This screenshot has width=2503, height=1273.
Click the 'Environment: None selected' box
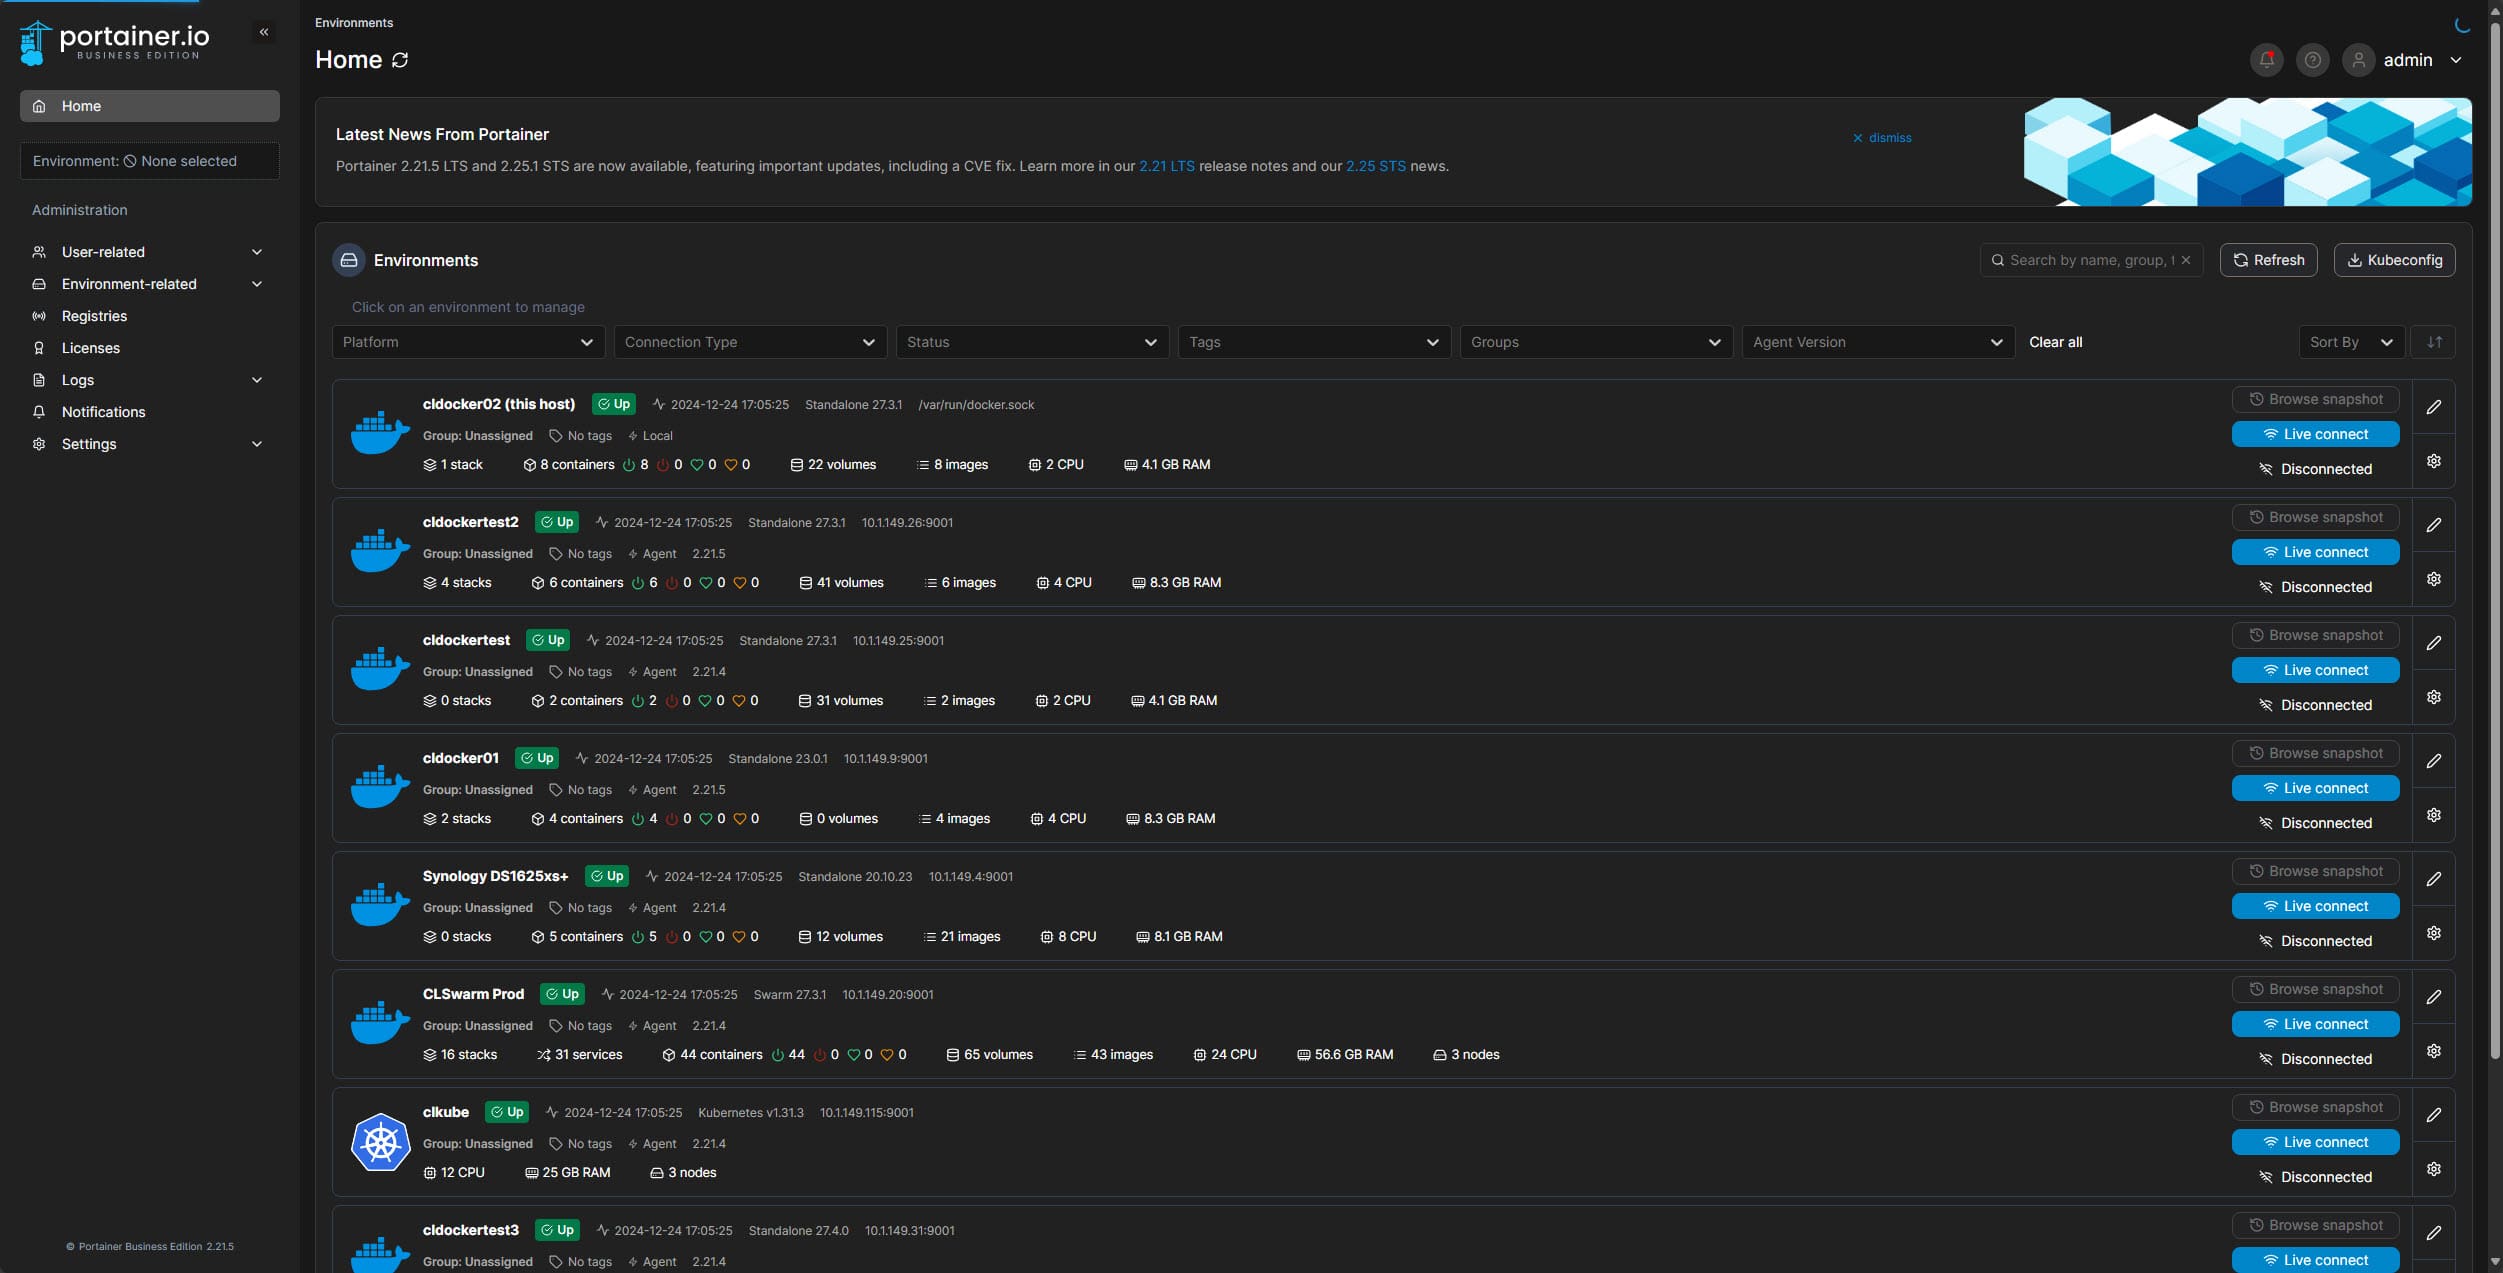(x=149, y=161)
